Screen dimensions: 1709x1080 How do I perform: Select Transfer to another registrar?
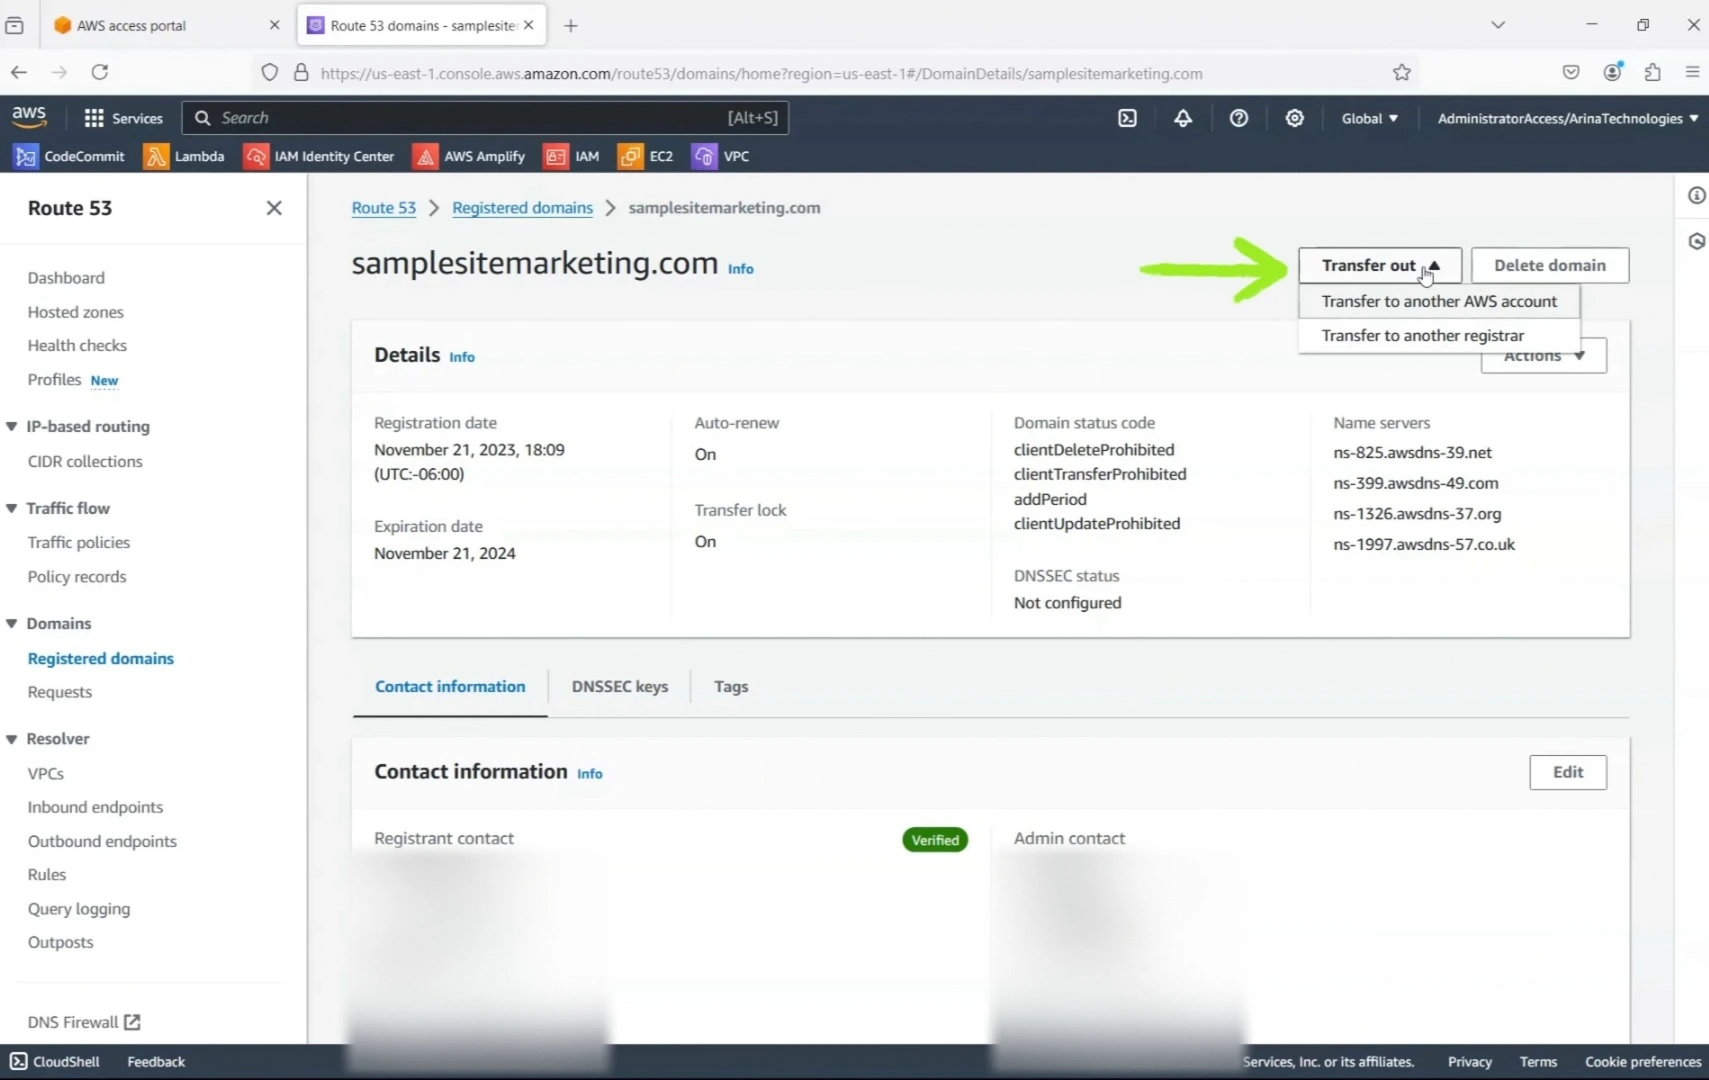point(1439,336)
